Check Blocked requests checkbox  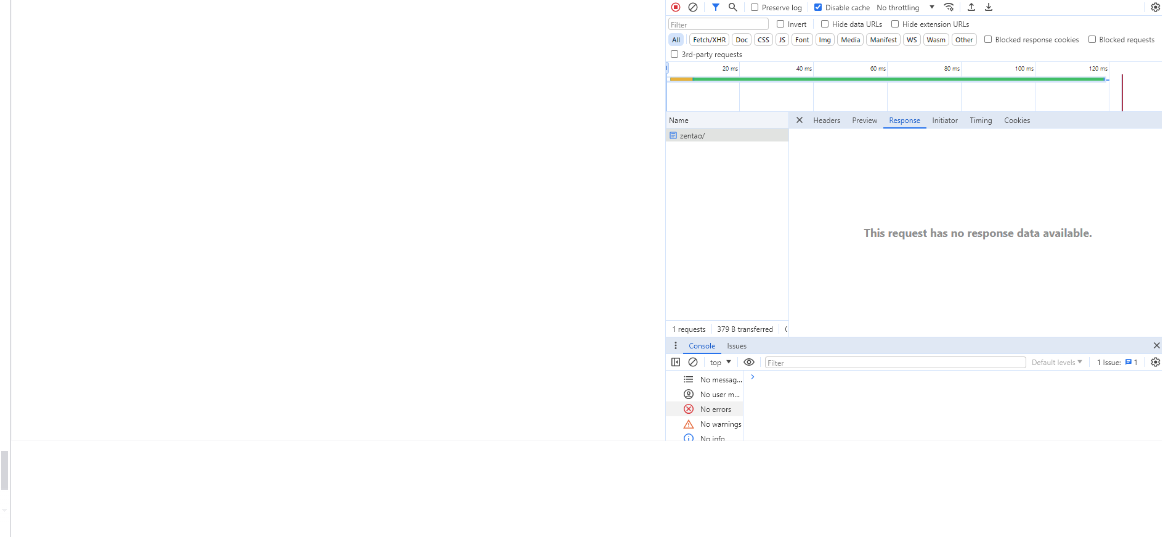pos(1092,39)
